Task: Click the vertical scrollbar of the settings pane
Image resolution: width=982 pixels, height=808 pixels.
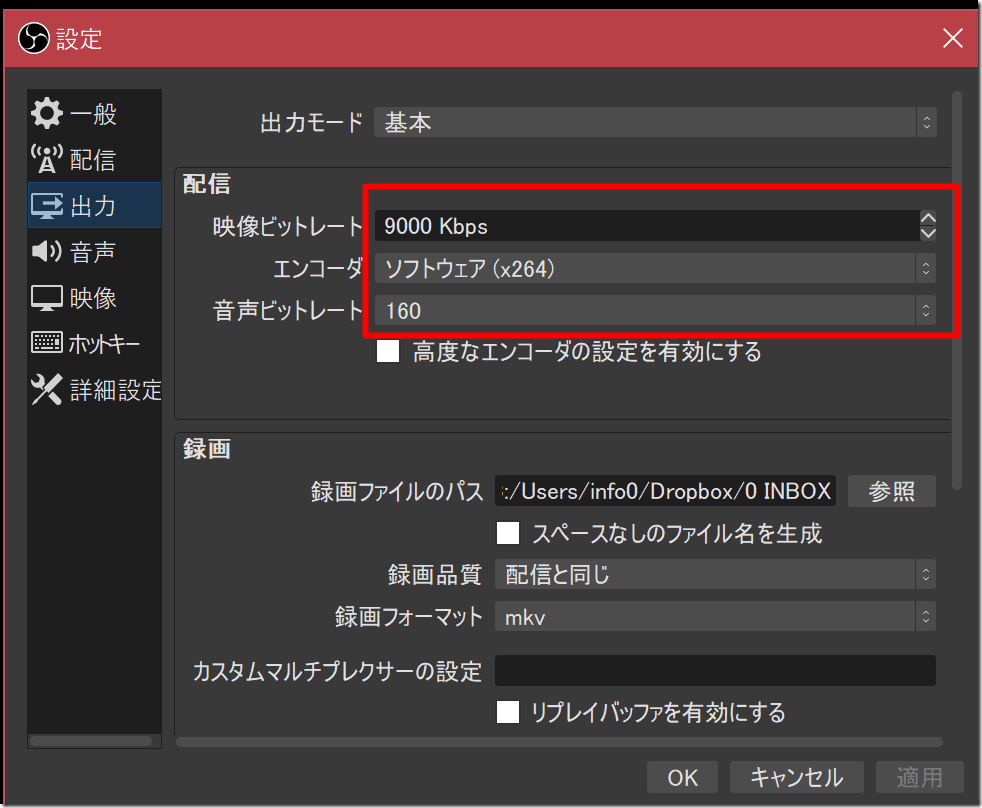Action: pos(956,290)
